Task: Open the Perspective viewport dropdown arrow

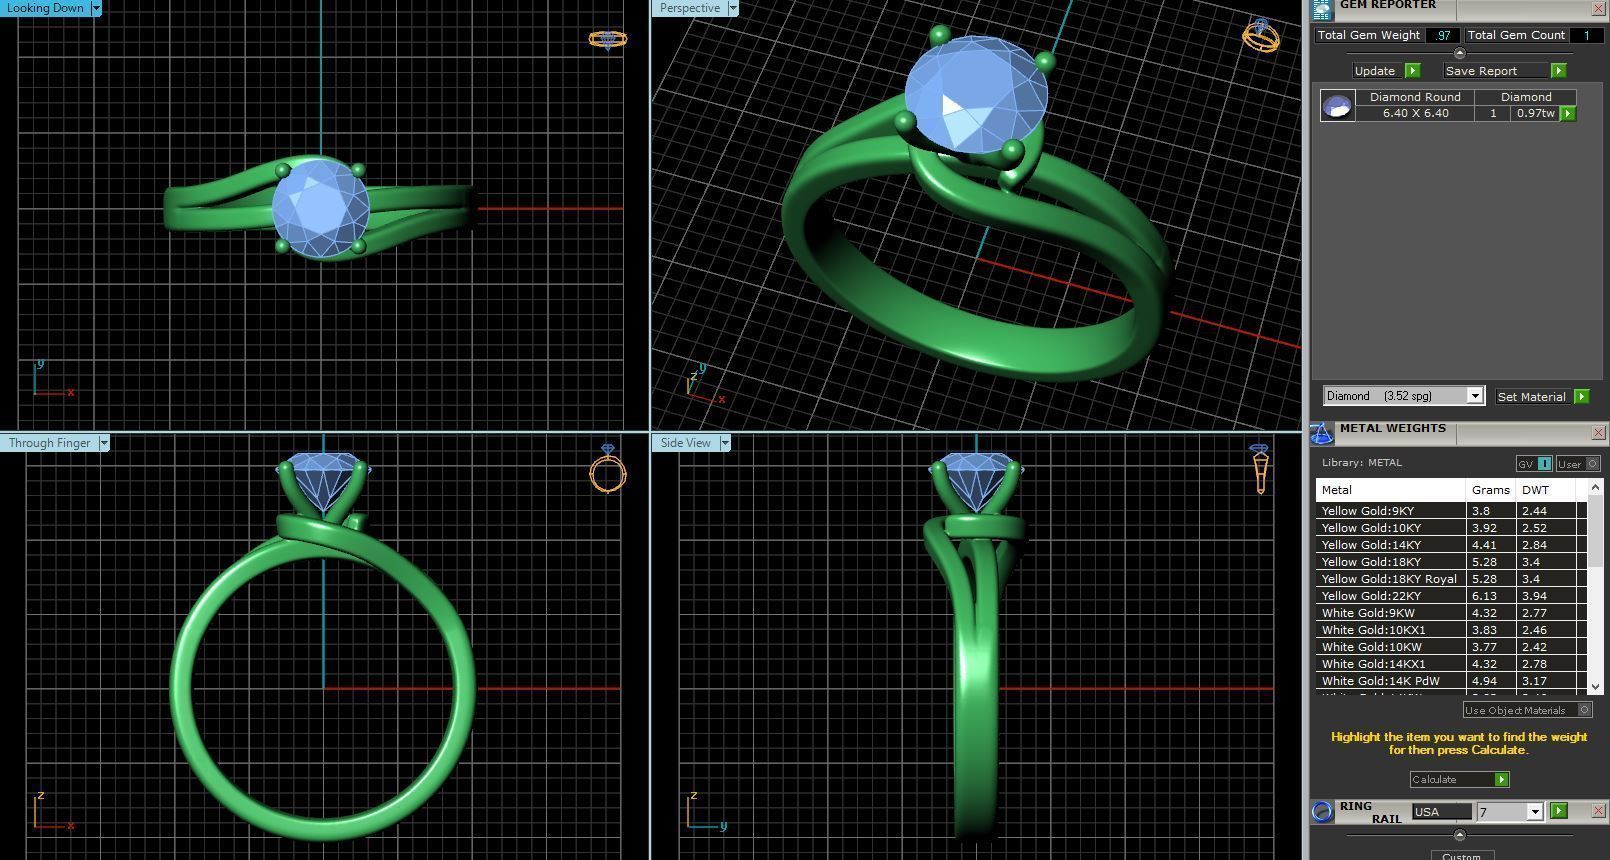Action: click(x=733, y=8)
